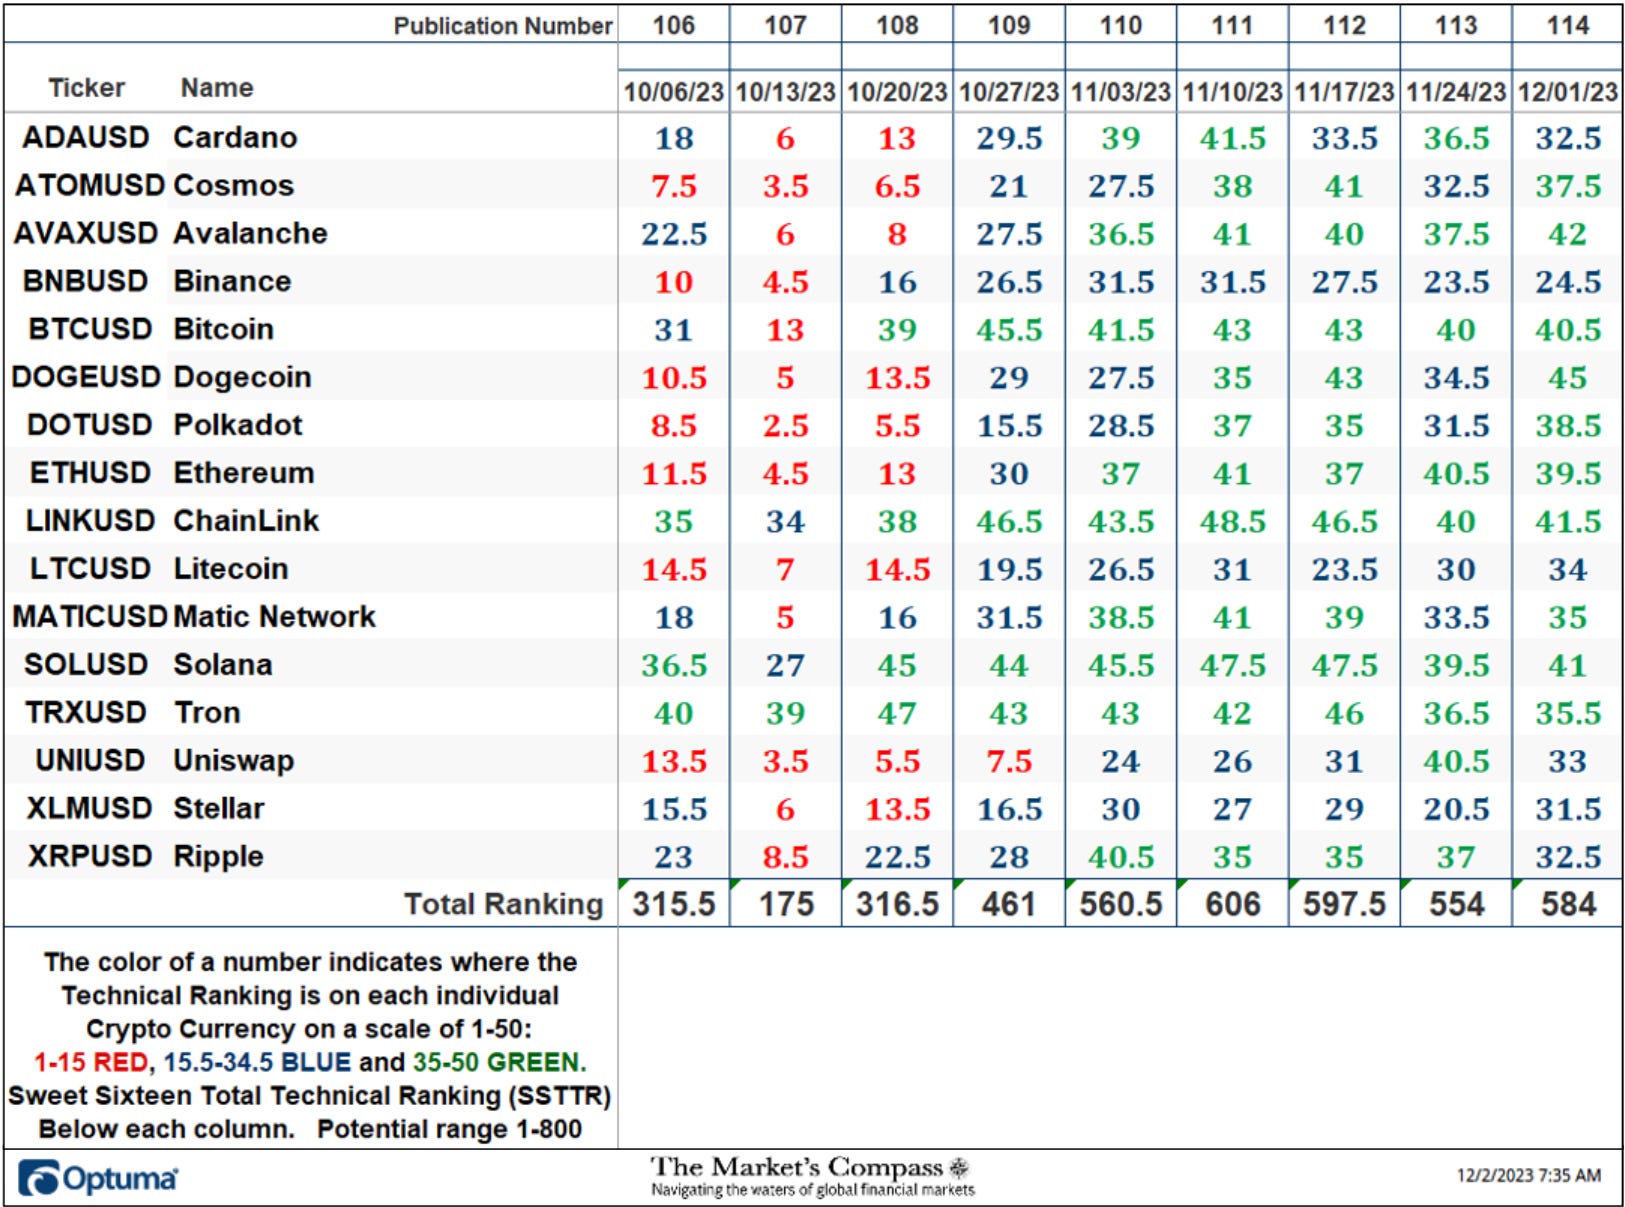Click the Stellar name cell
This screenshot has height=1207, width=1625.
219,808
